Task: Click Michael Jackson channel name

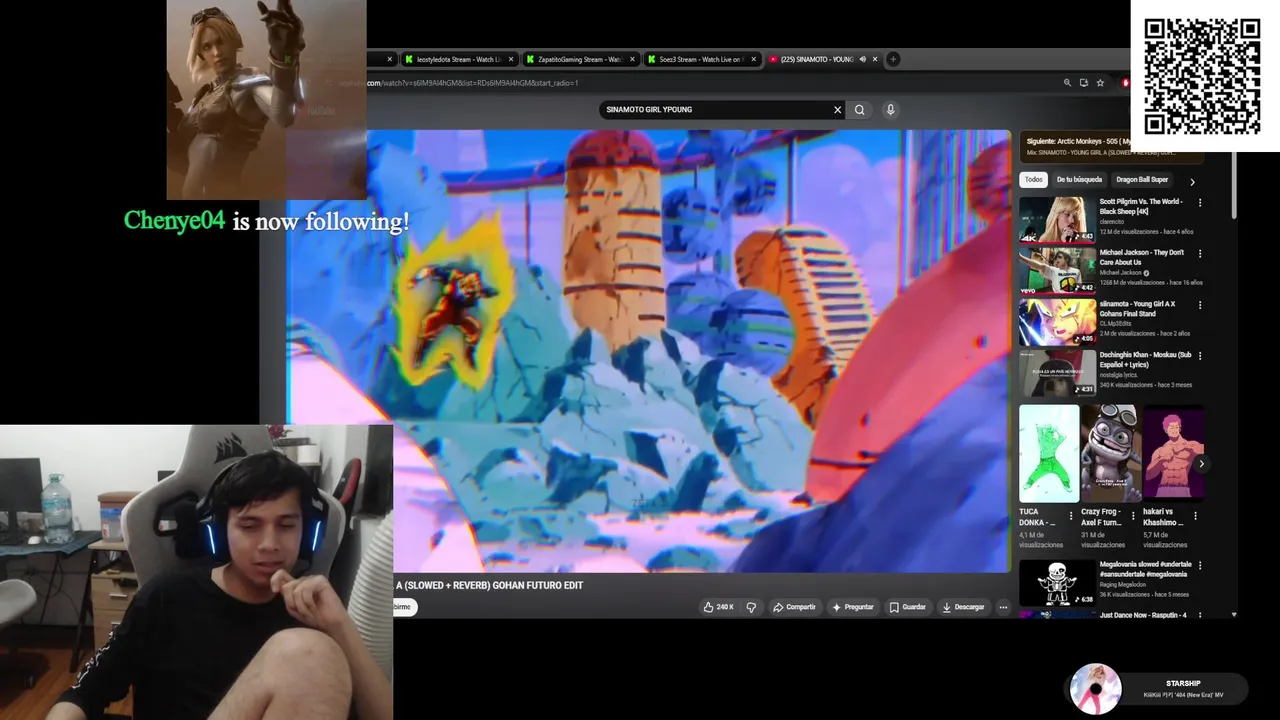Action: coord(1121,272)
